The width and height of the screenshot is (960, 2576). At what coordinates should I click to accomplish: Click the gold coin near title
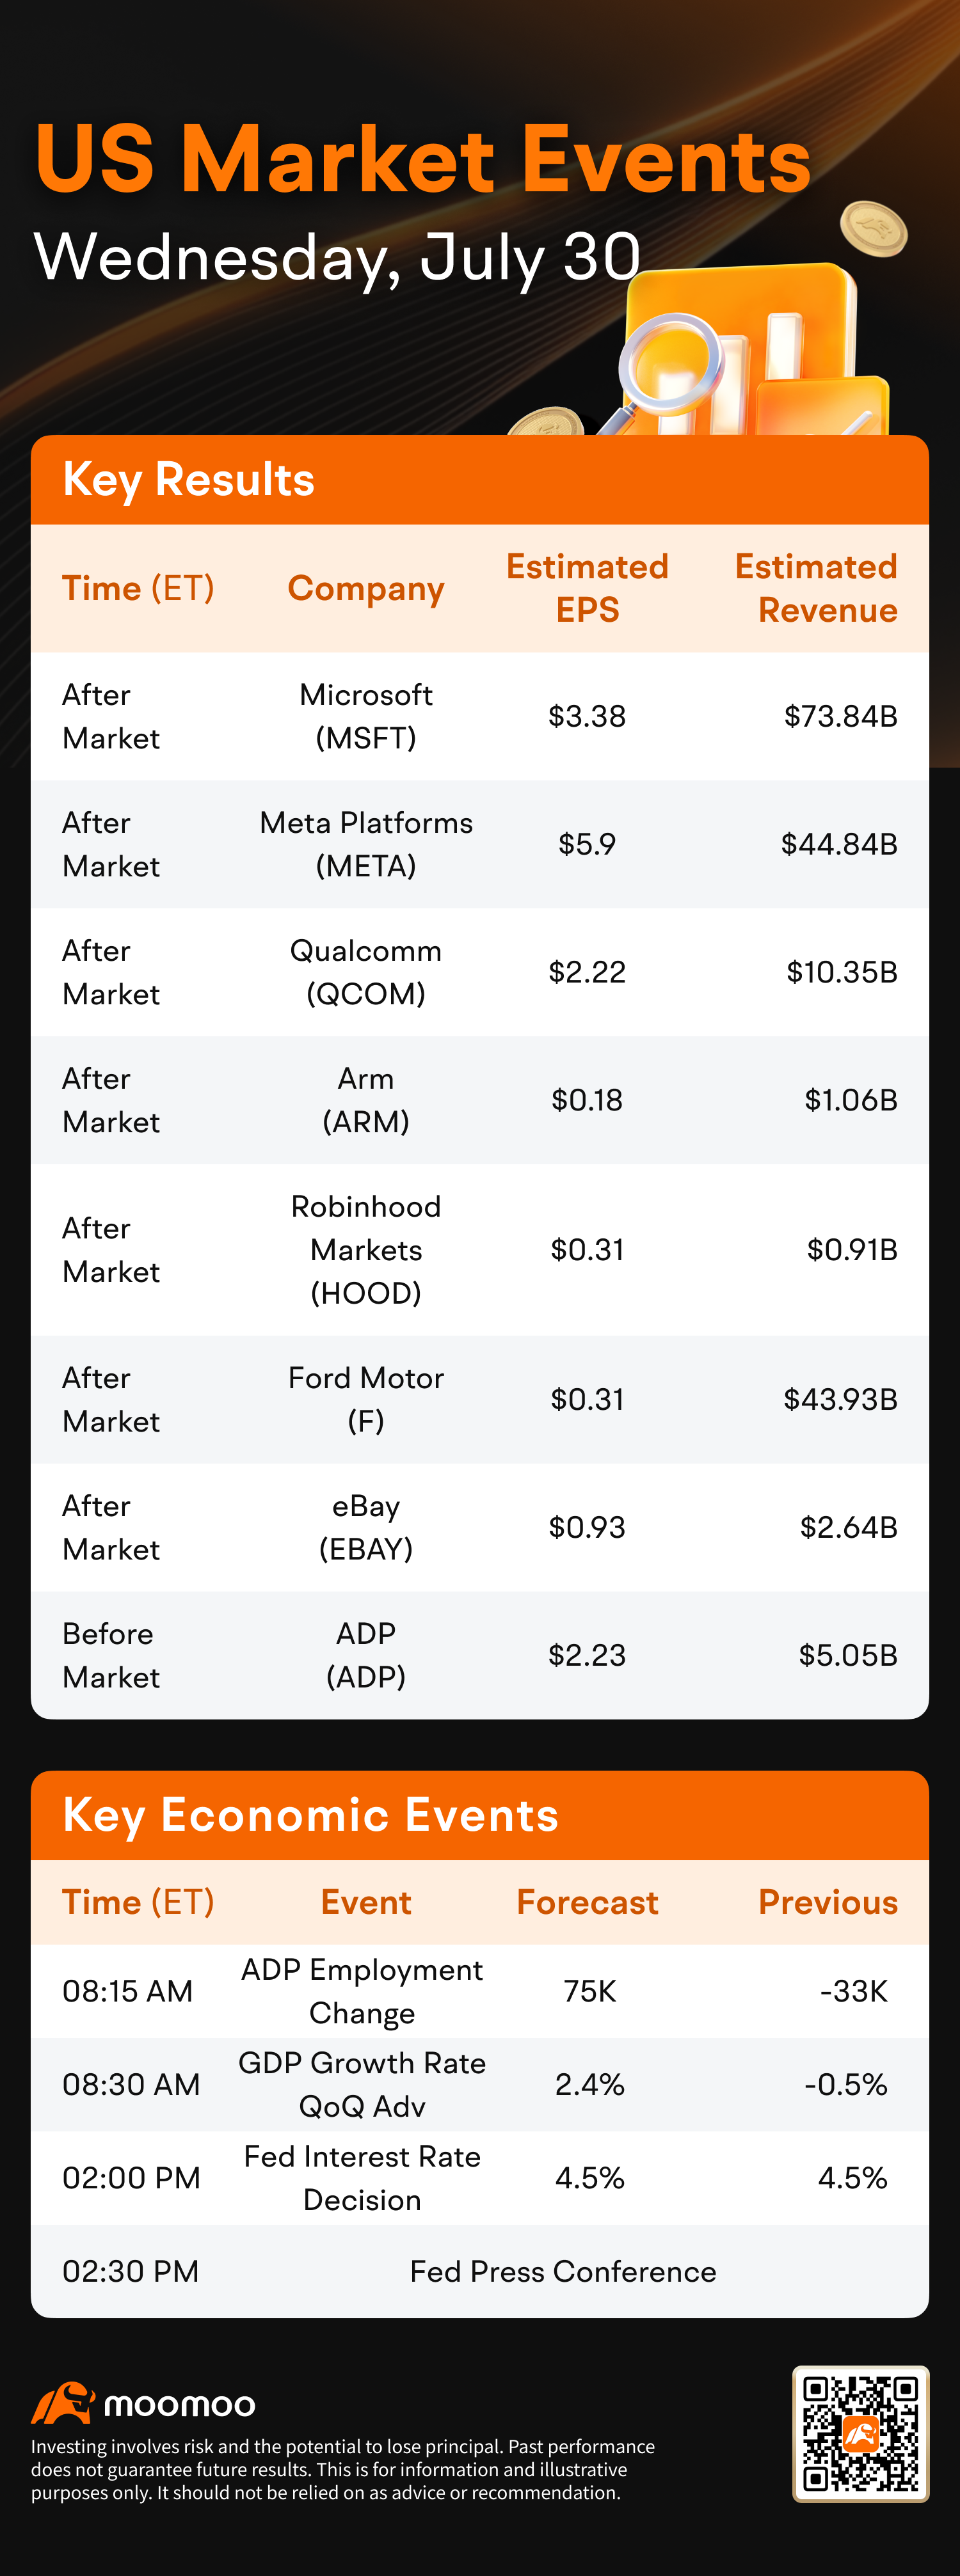tap(873, 229)
